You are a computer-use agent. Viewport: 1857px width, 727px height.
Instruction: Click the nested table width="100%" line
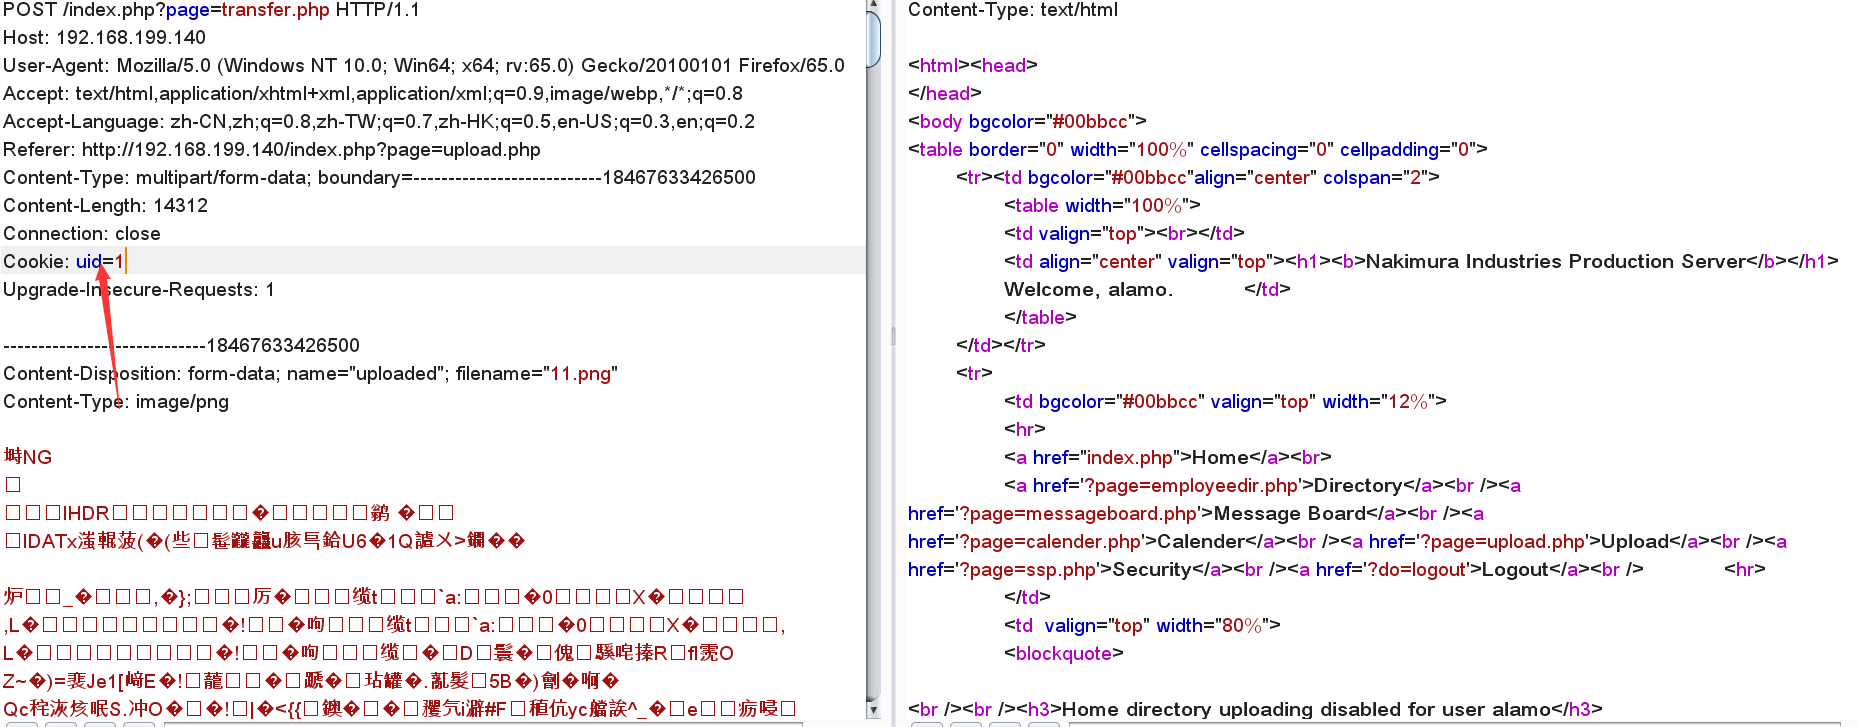point(1102,206)
